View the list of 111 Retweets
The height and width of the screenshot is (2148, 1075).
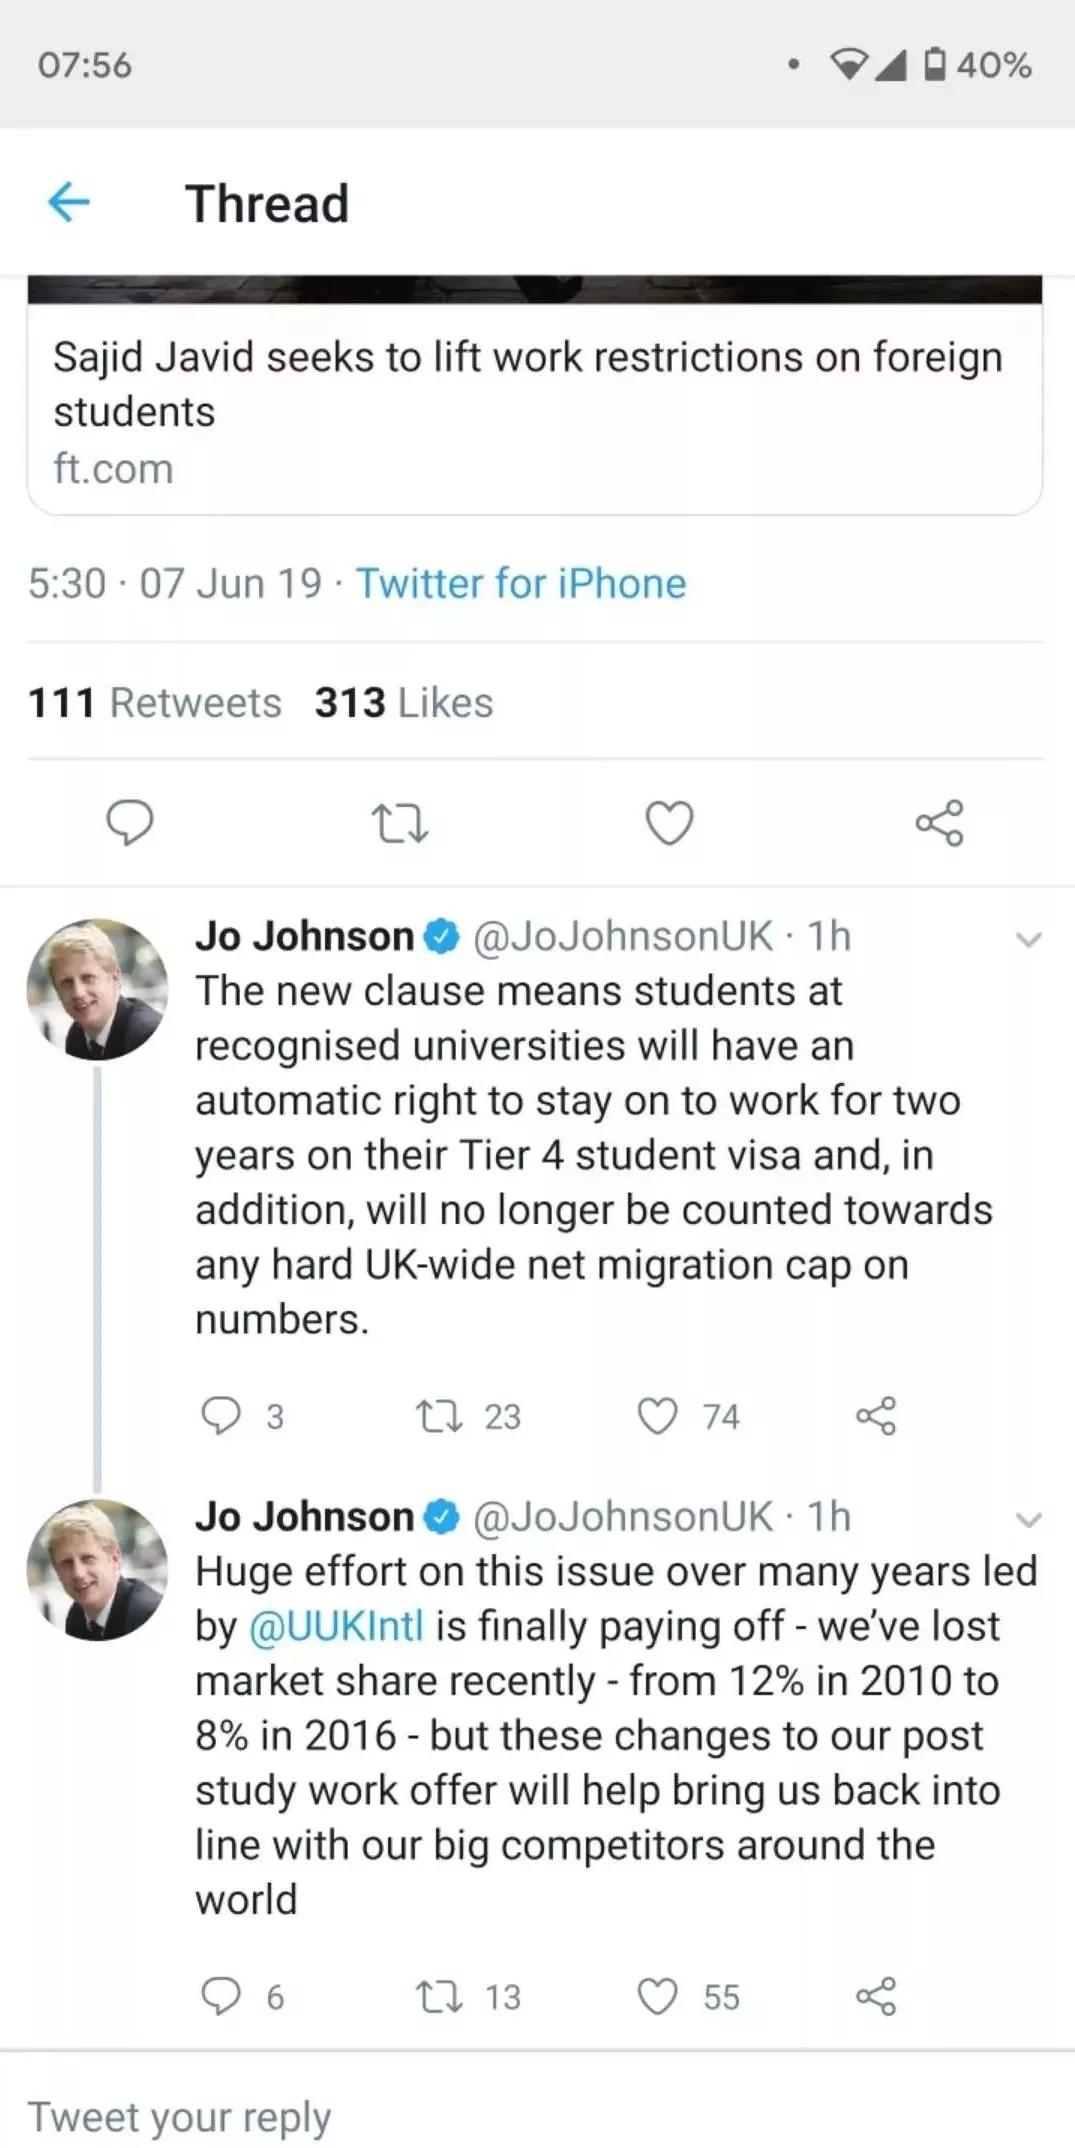click(x=155, y=702)
